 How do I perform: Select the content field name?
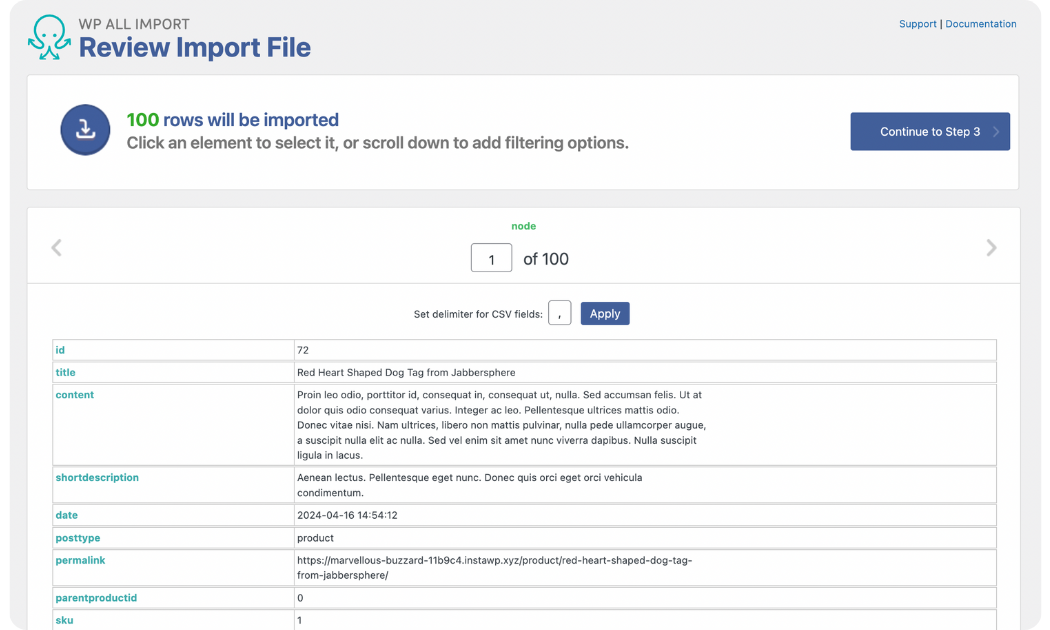(75, 395)
